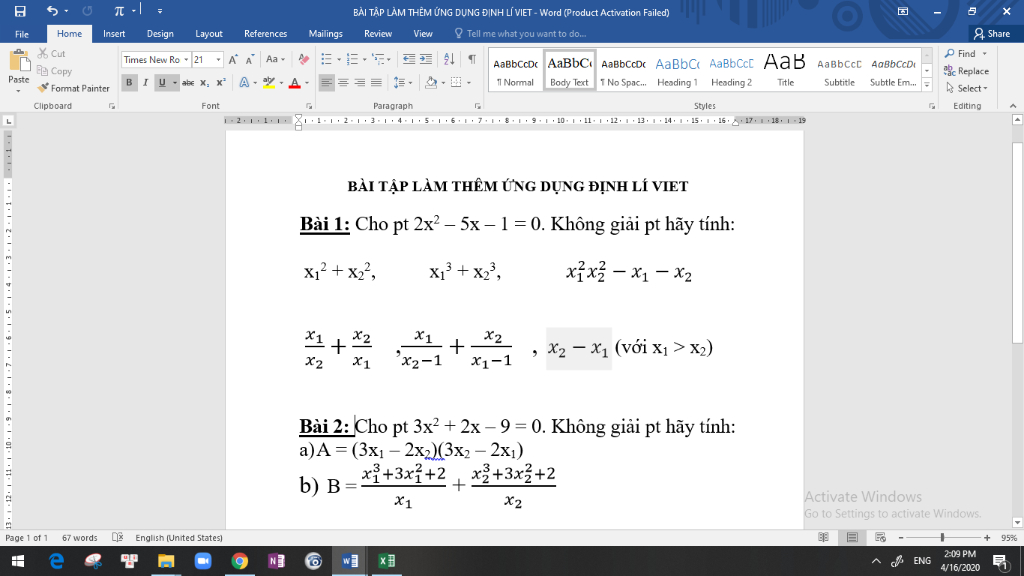Increase the paragraph indent
Screen dimensions: 1024x576
(426, 59)
